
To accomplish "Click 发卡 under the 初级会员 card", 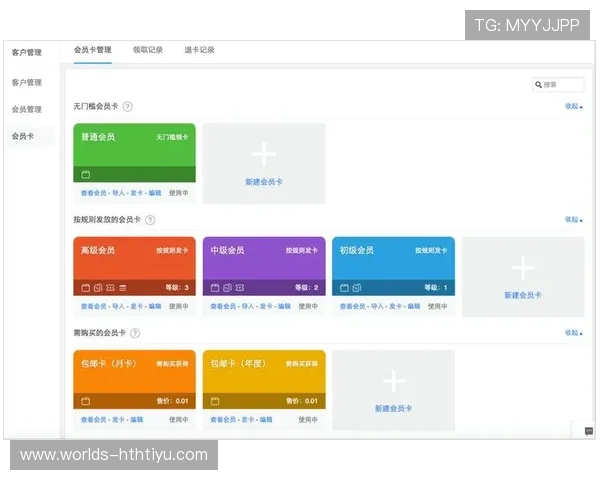I will [x=395, y=306].
